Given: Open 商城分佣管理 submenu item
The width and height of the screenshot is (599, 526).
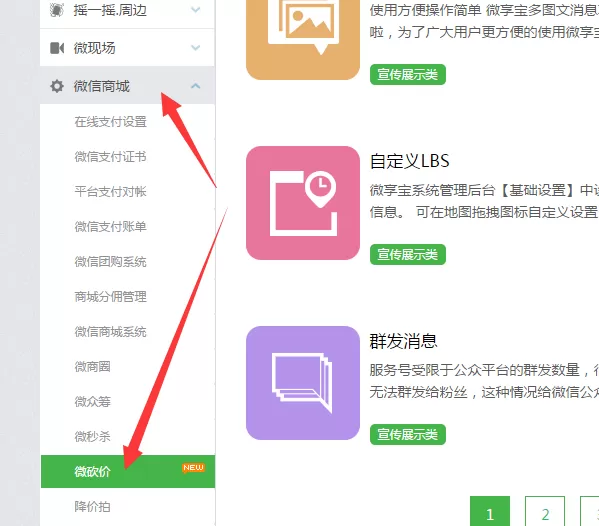Looking at the screenshot, I should [x=110, y=296].
